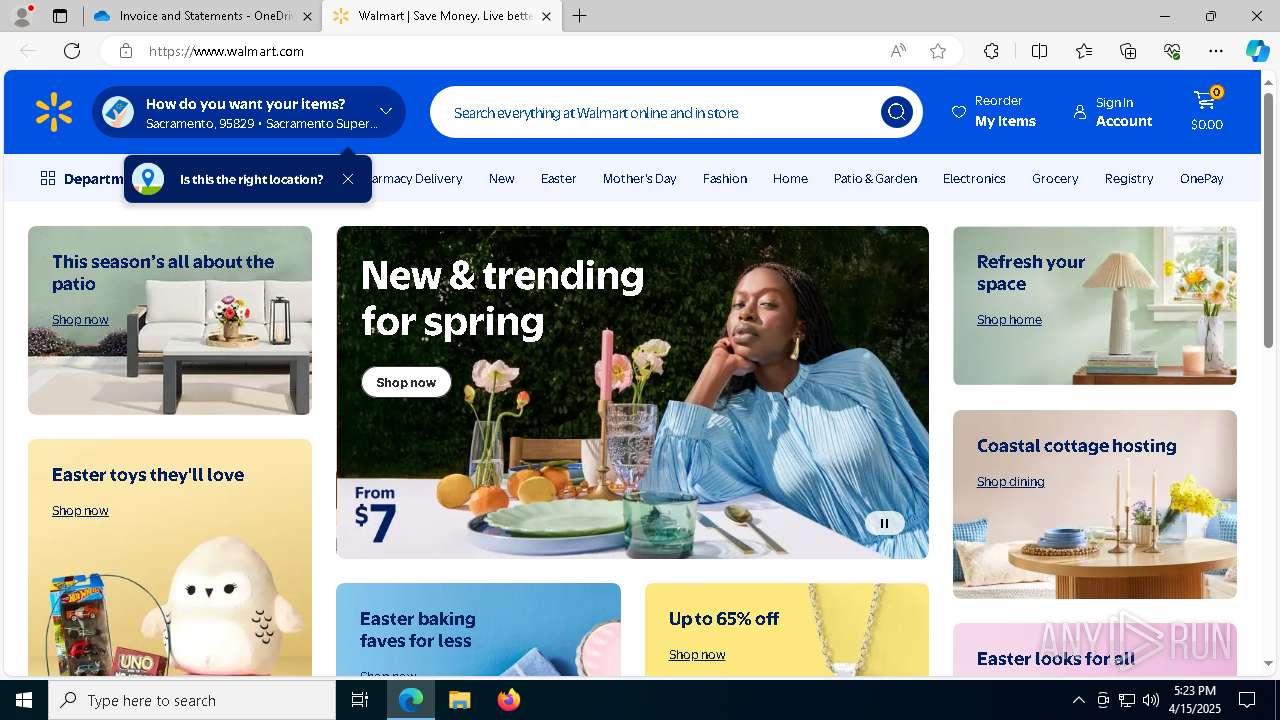This screenshot has height=720, width=1280.
Task: Open the Easter baking faves card
Action: click(478, 629)
